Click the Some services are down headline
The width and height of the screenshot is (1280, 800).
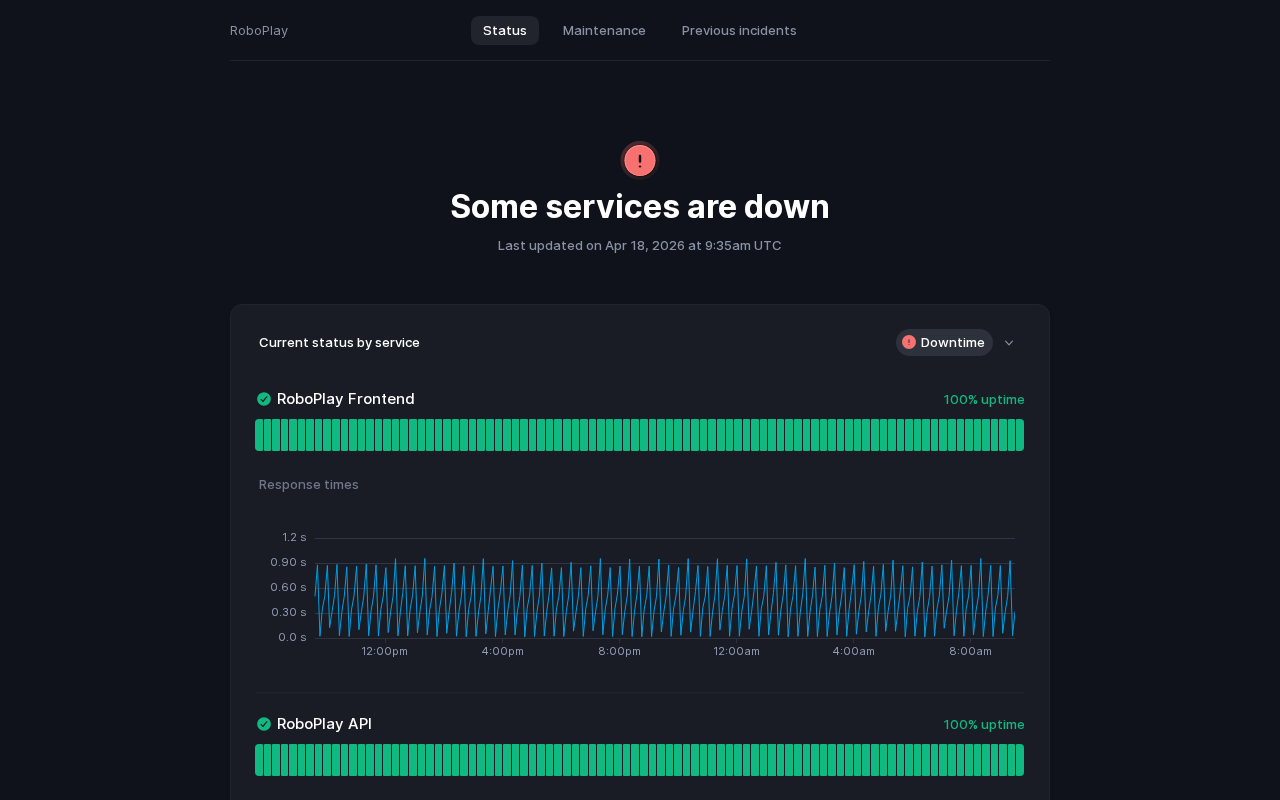[640, 206]
